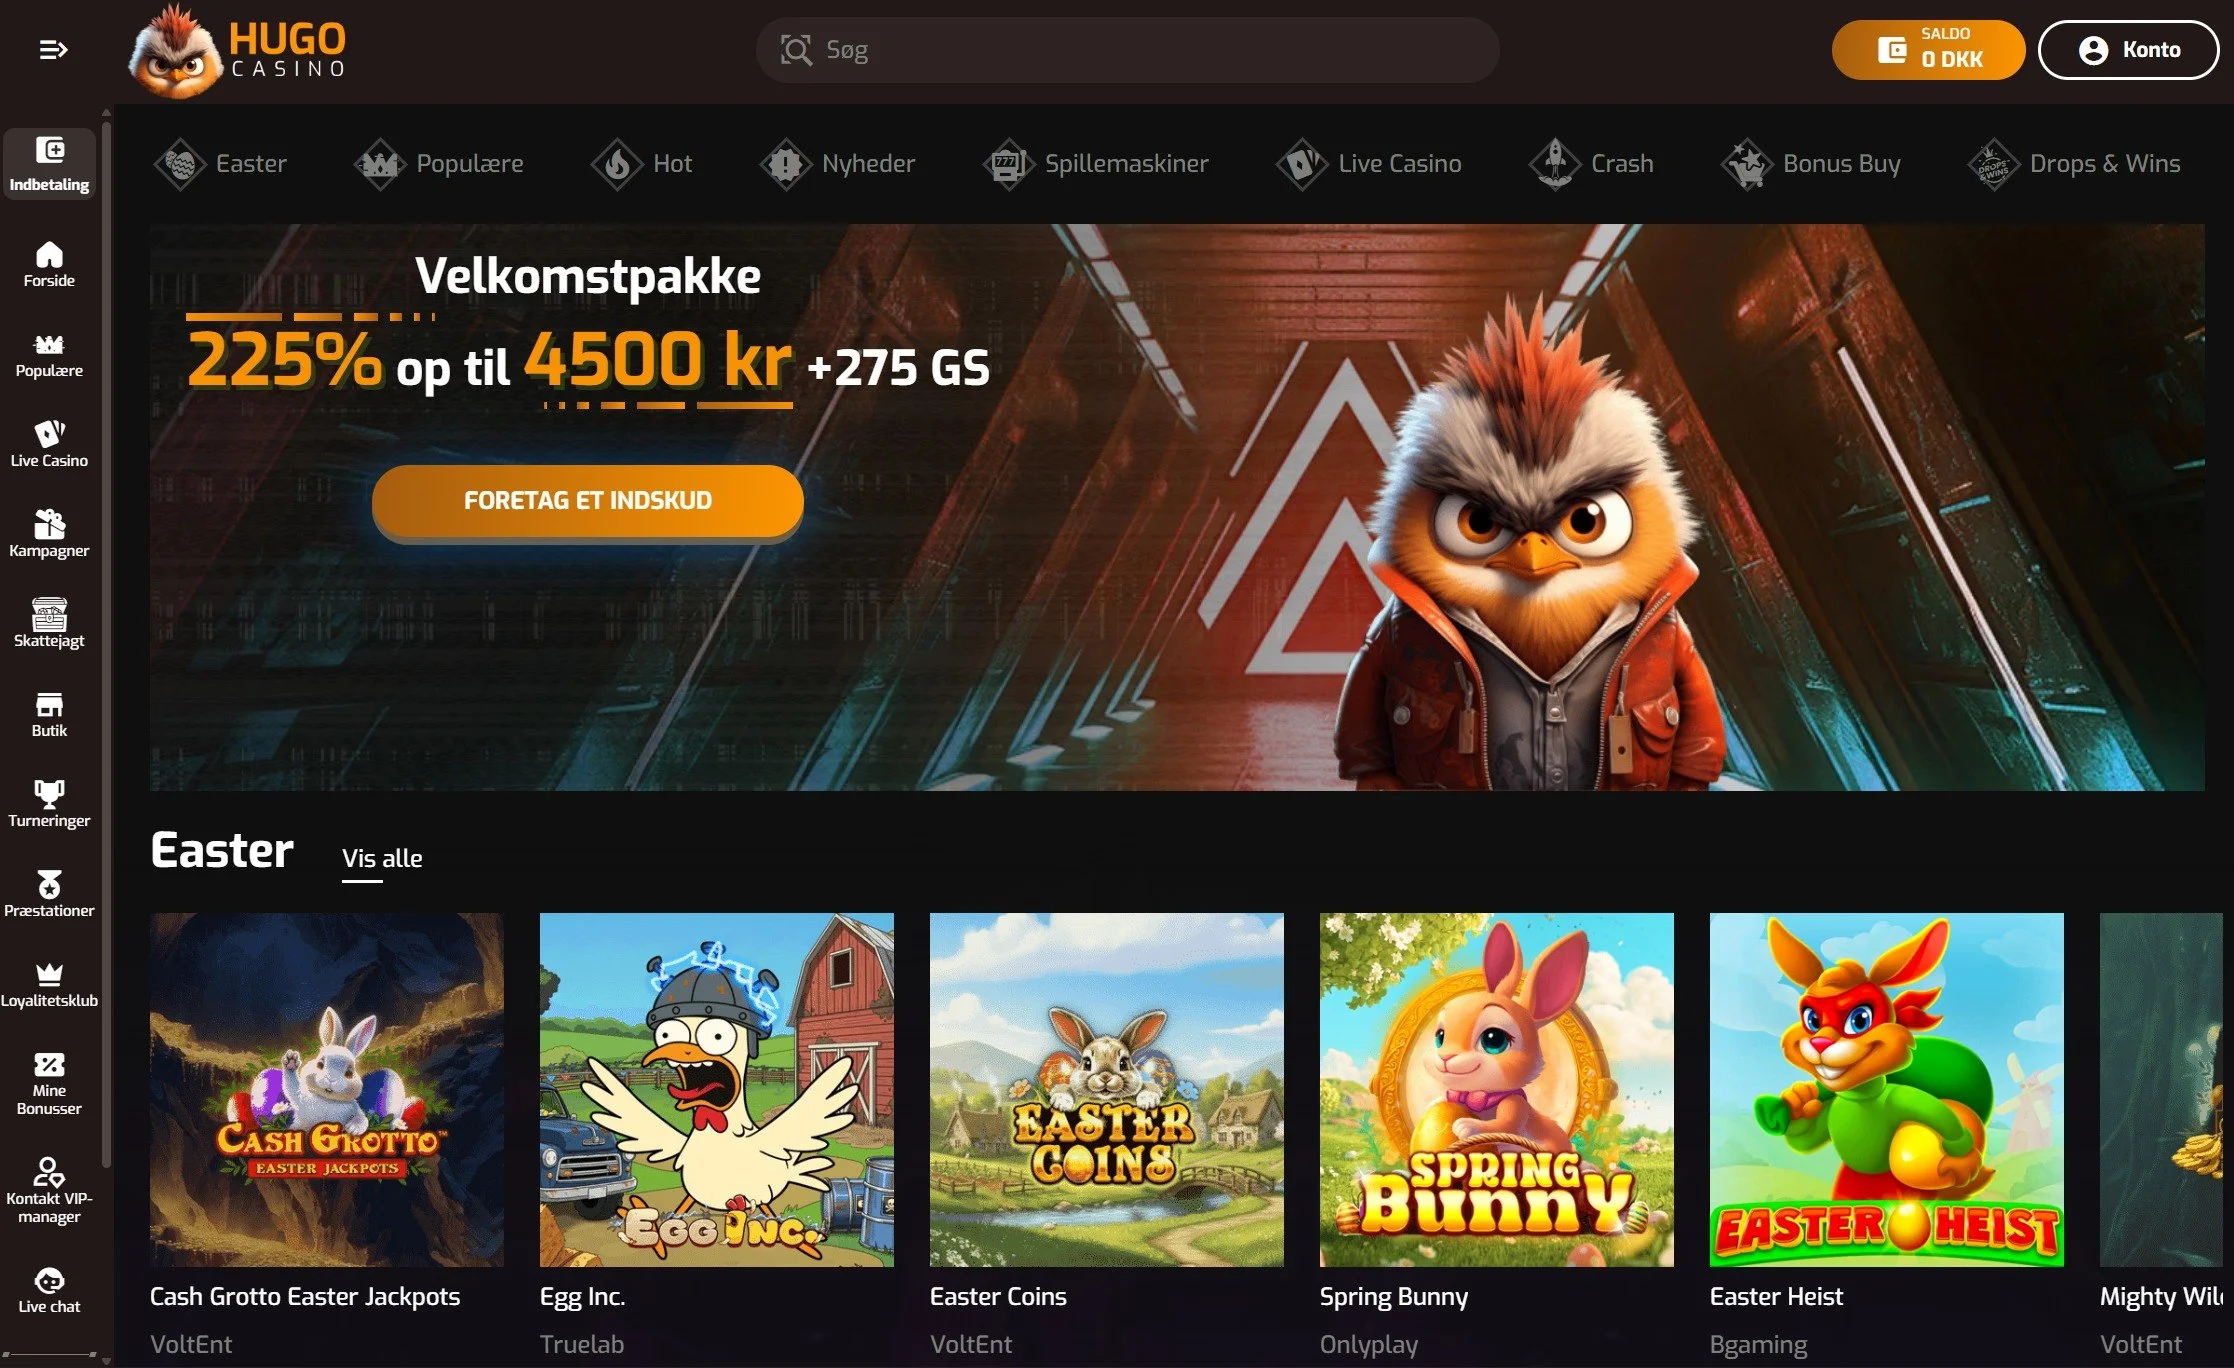Click inside the Søg search field
The image size is (2234, 1368).
[x=1127, y=50]
